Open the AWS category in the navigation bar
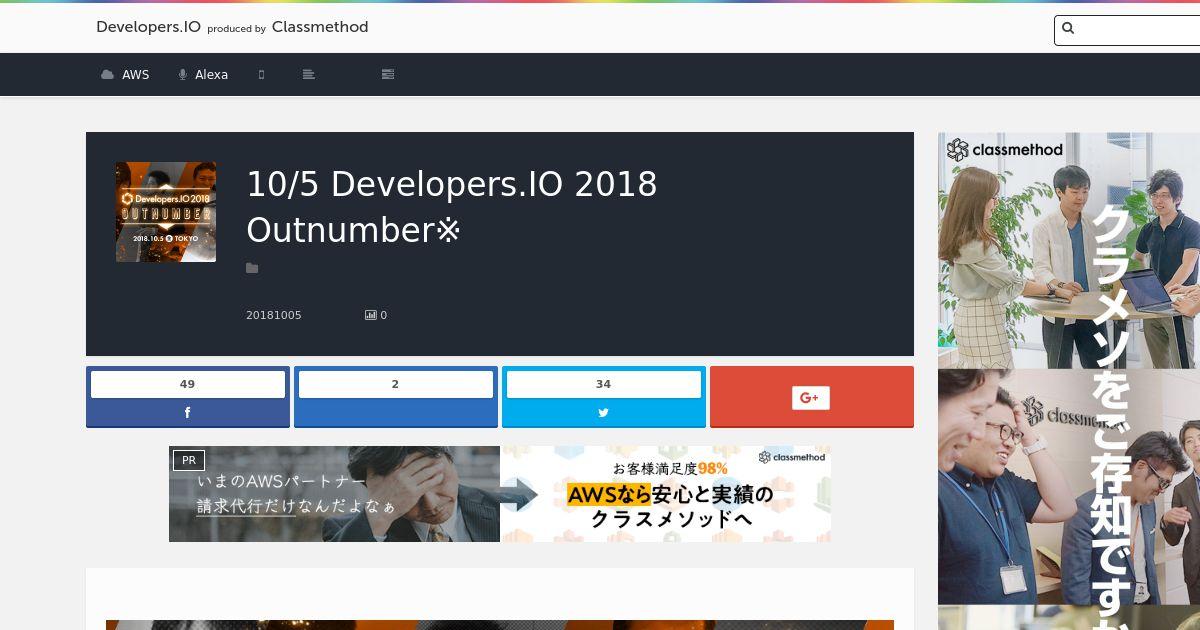The height and width of the screenshot is (630, 1200). pyautogui.click(x=125, y=75)
